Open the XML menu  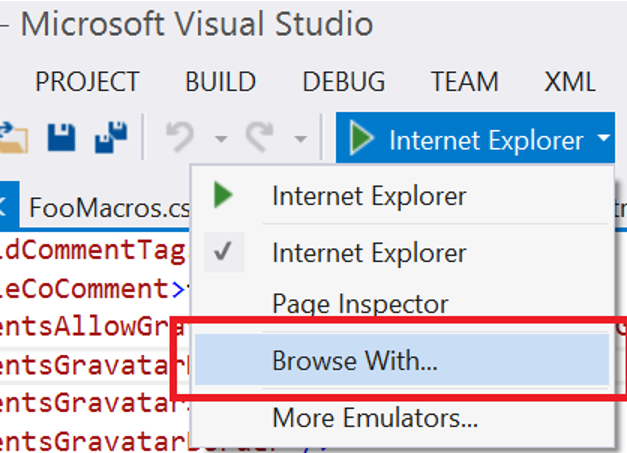coord(570,82)
